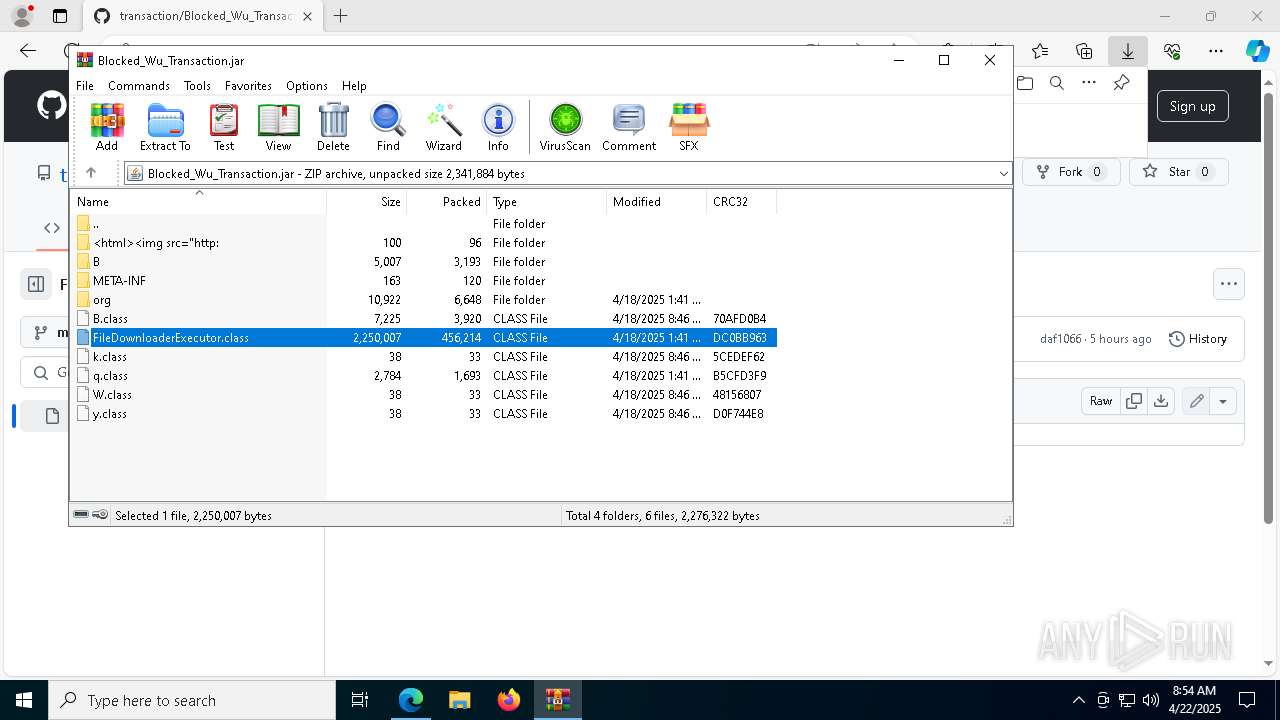1280x720 pixels.
Task: Click the drive icon in status bar
Action: tap(81, 515)
